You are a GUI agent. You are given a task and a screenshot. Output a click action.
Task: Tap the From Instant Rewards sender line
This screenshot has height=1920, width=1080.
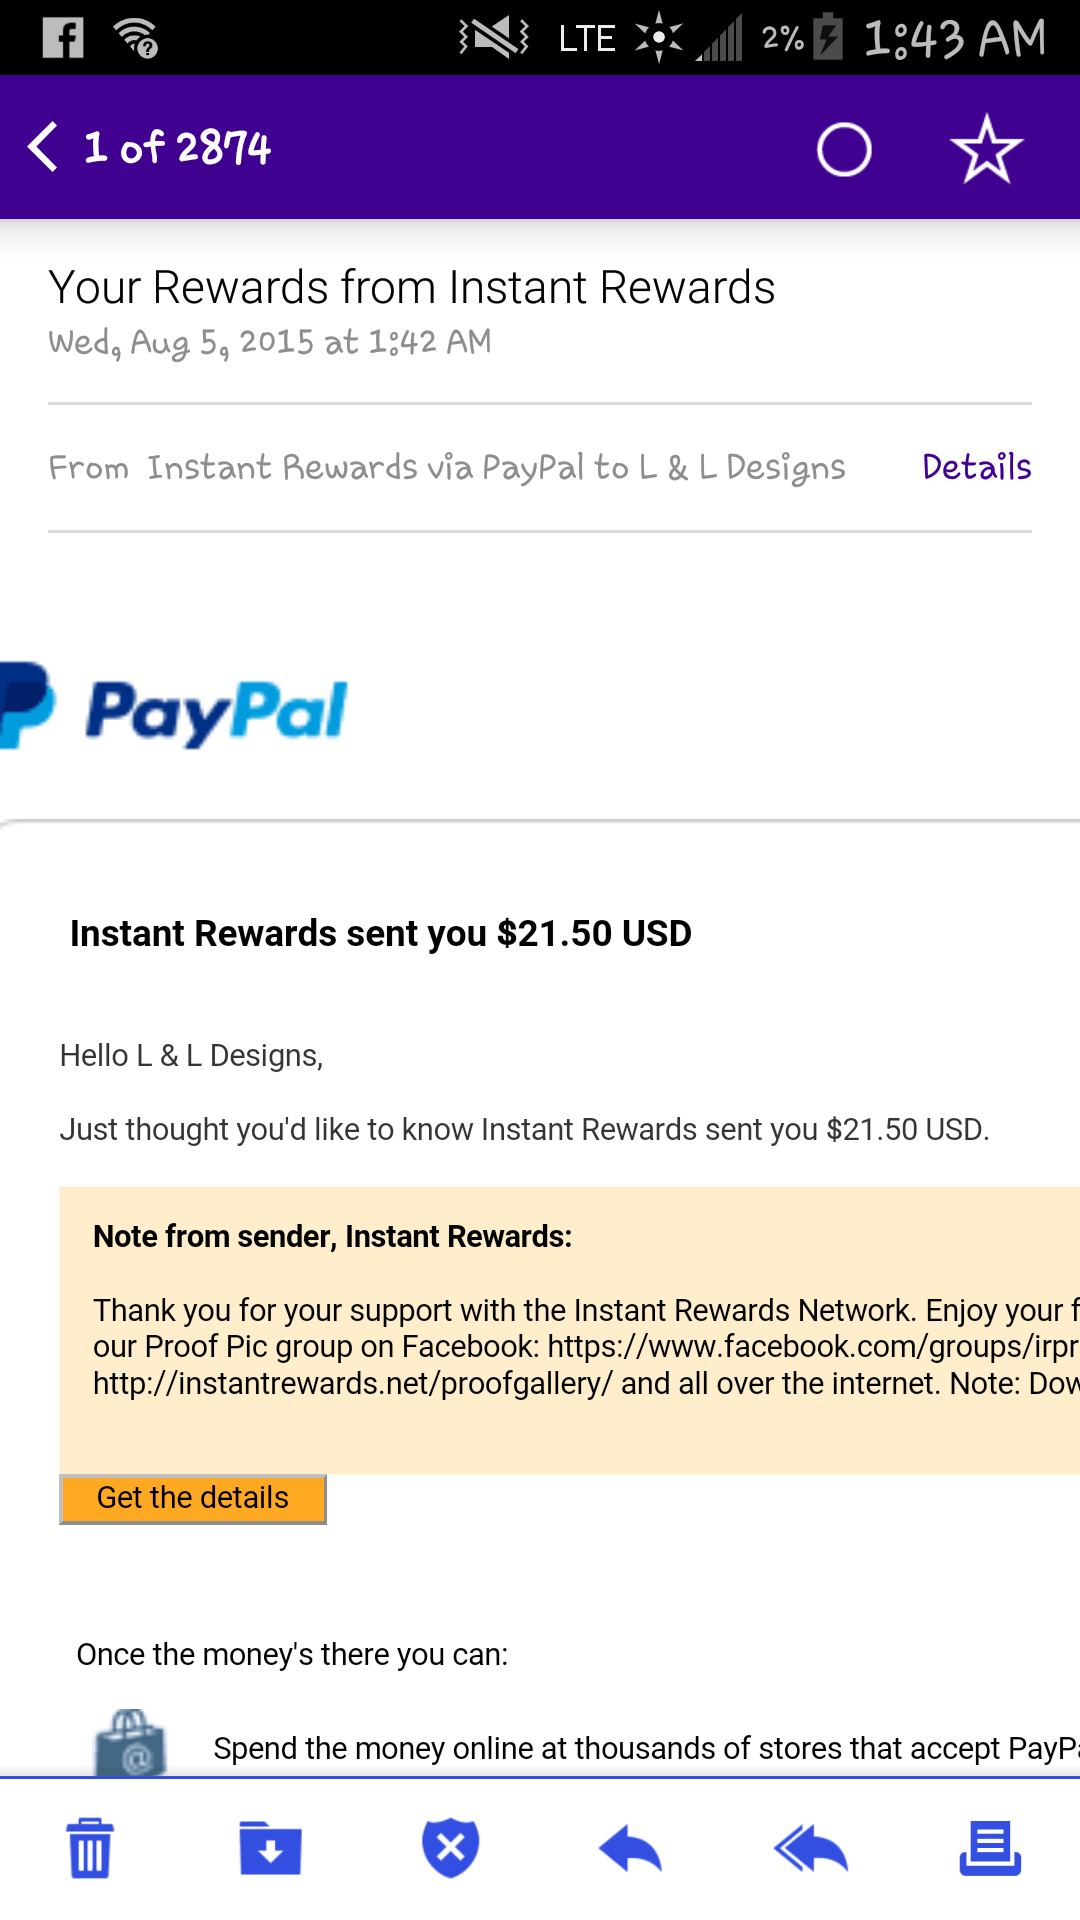click(x=447, y=467)
